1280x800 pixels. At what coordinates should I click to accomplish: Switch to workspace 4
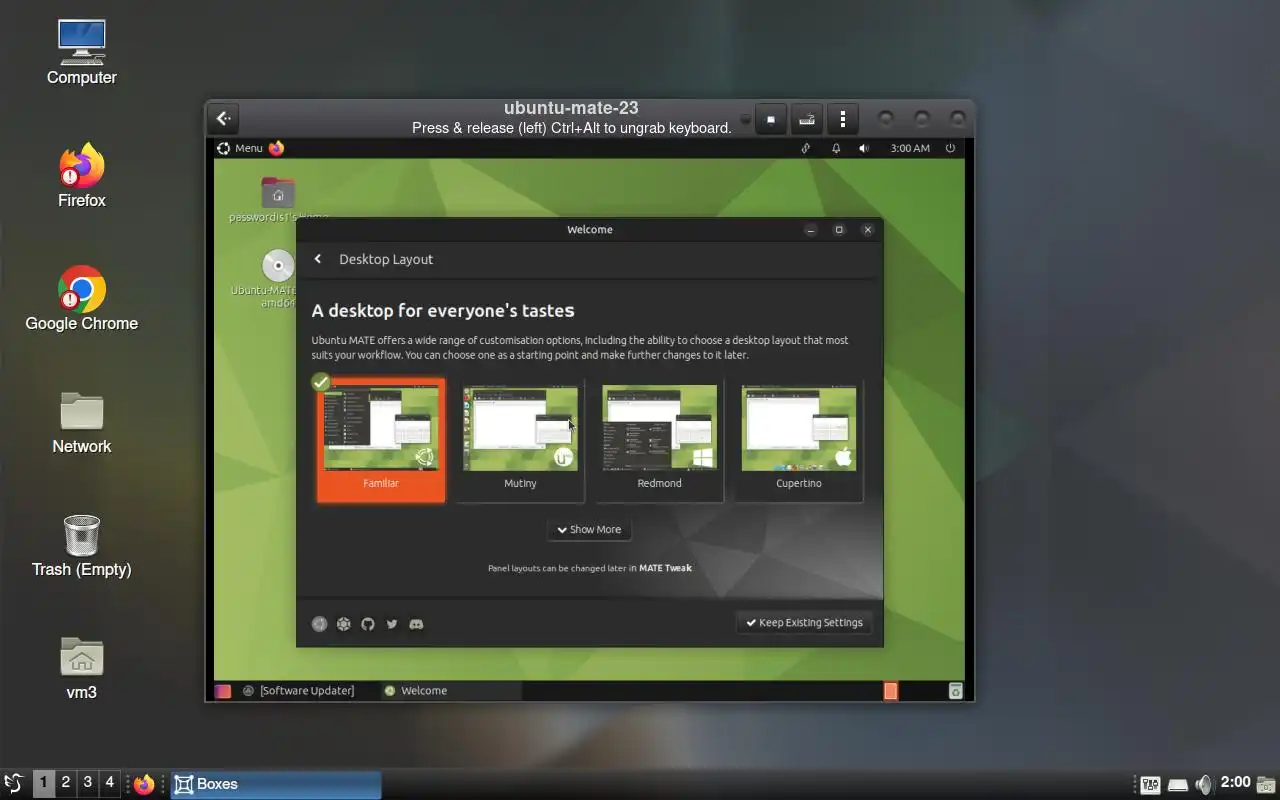coord(110,783)
